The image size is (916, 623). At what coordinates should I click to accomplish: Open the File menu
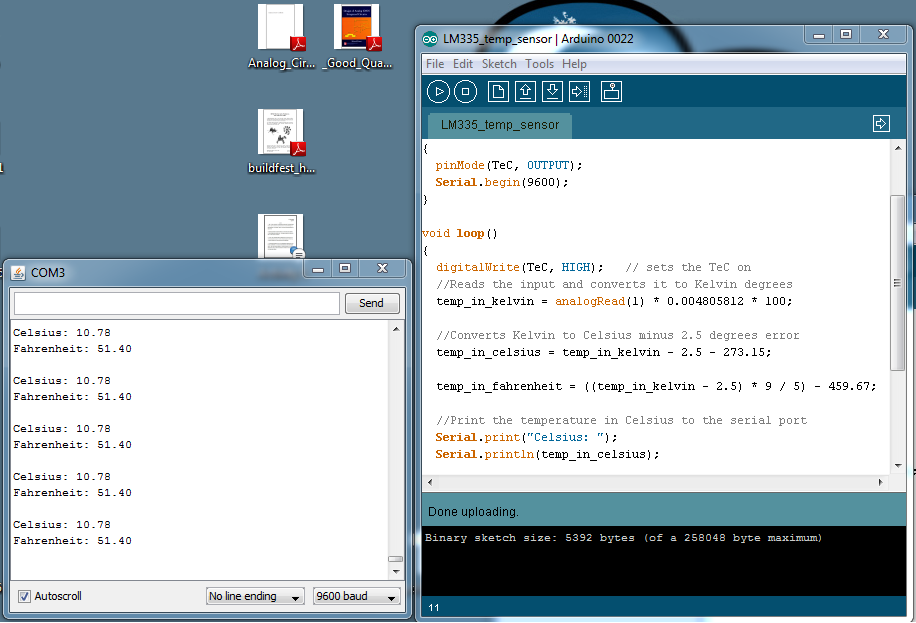click(x=435, y=64)
